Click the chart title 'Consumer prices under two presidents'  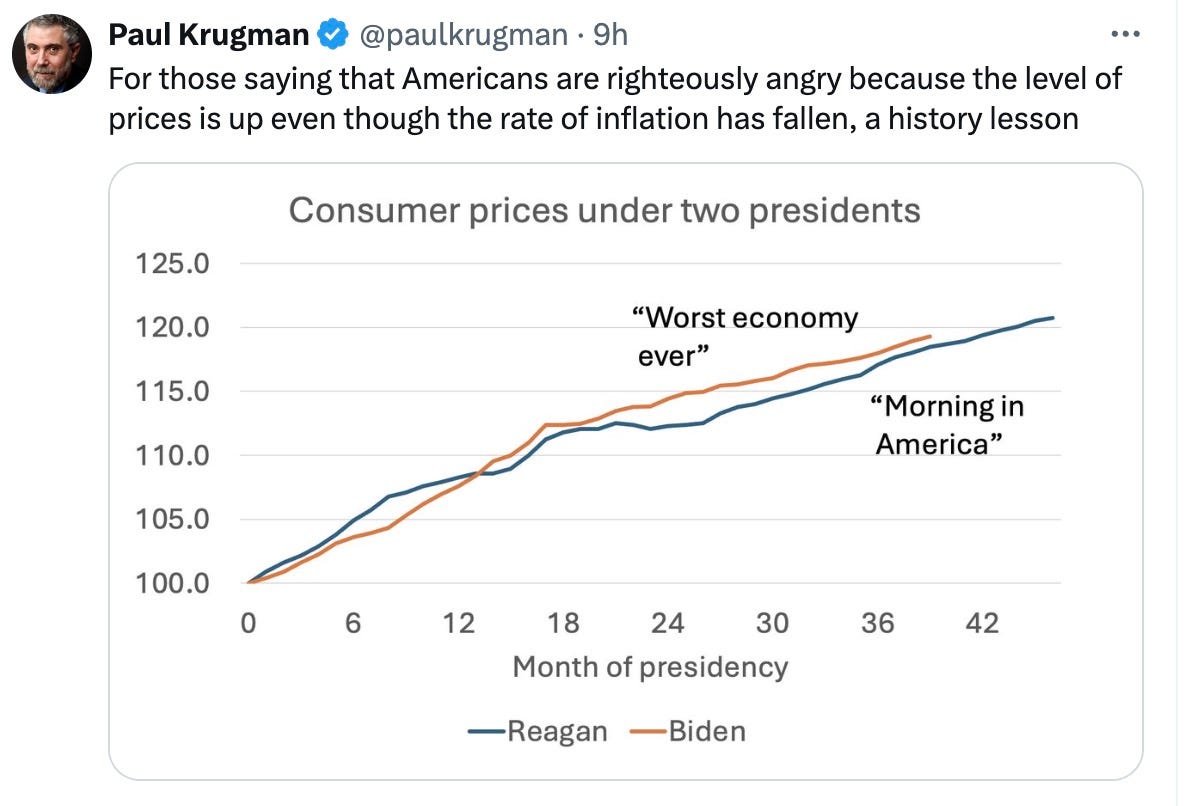click(x=604, y=211)
